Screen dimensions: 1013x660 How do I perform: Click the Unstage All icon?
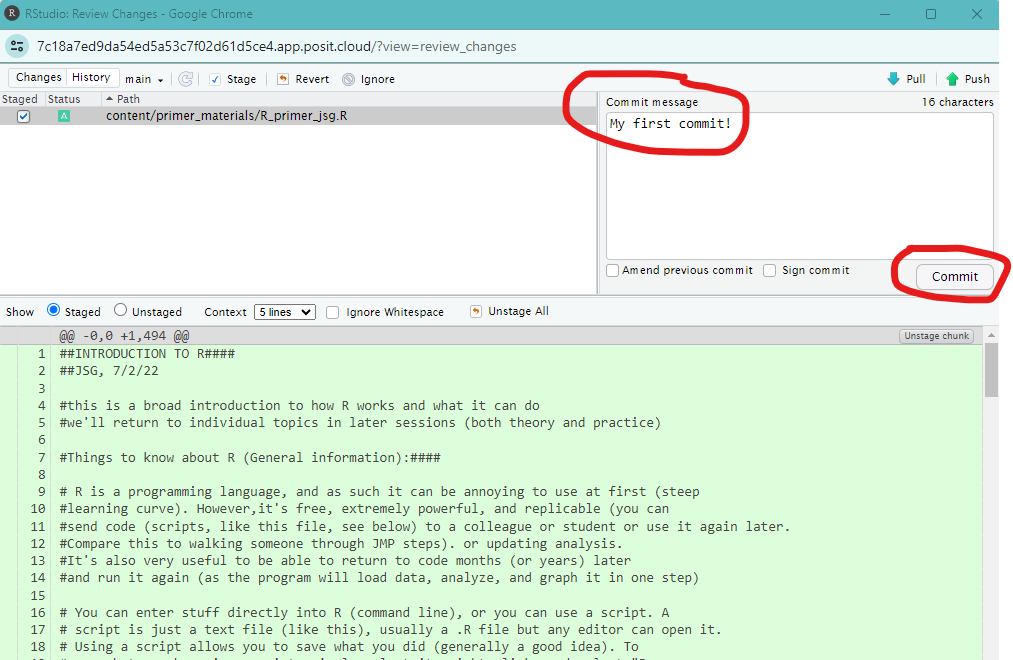(x=475, y=311)
